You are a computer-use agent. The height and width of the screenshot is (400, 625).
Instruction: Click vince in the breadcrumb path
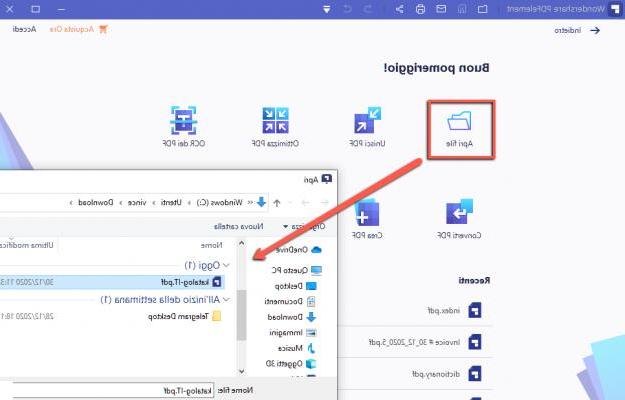pos(137,202)
